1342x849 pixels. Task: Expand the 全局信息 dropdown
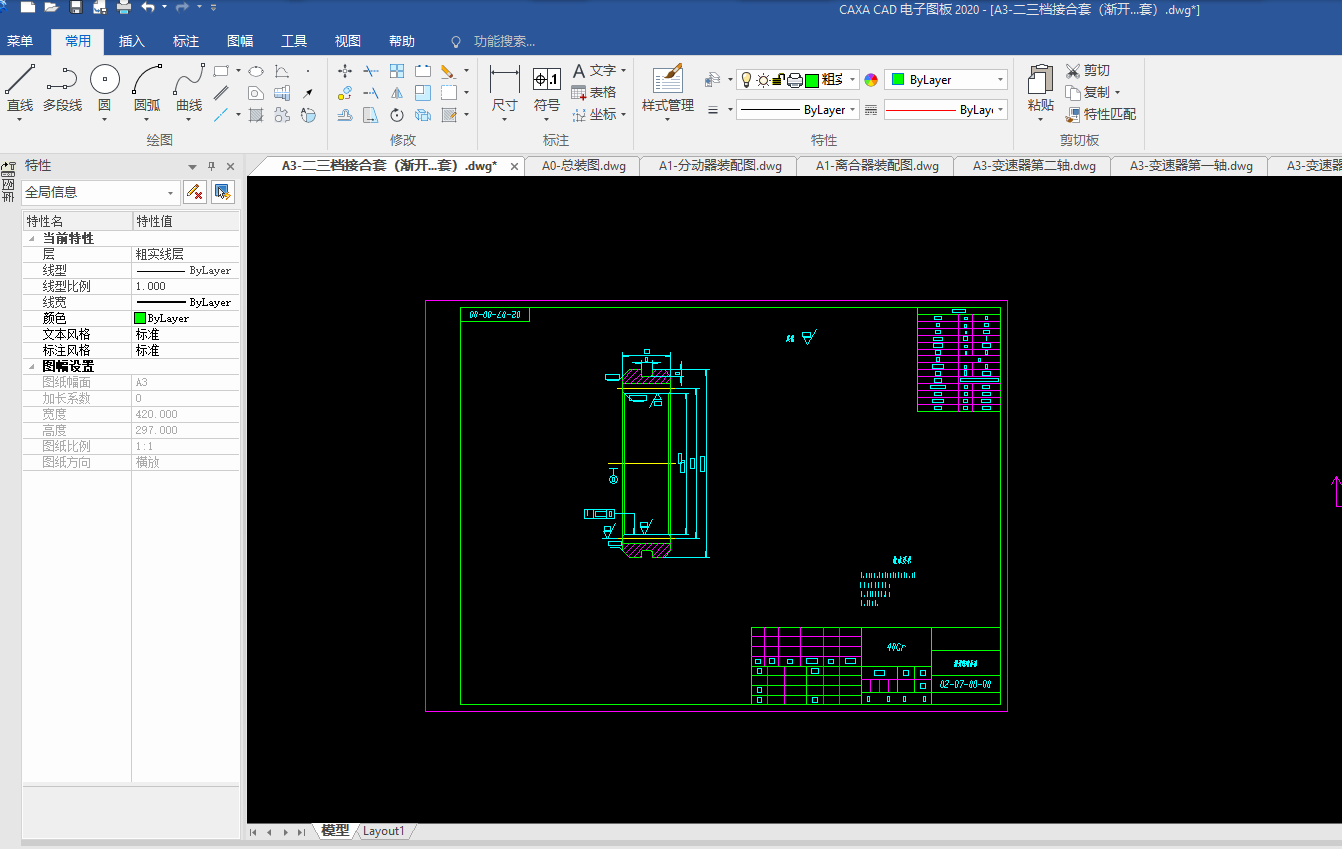[171, 193]
